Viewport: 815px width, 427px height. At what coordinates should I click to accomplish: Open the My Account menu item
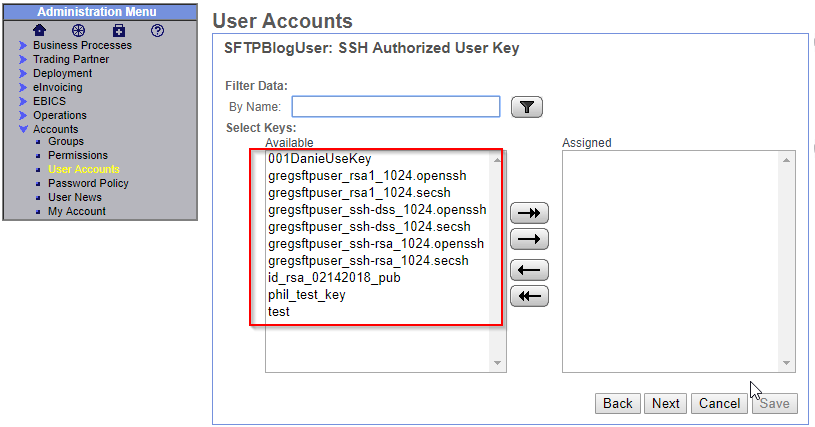pos(76,211)
